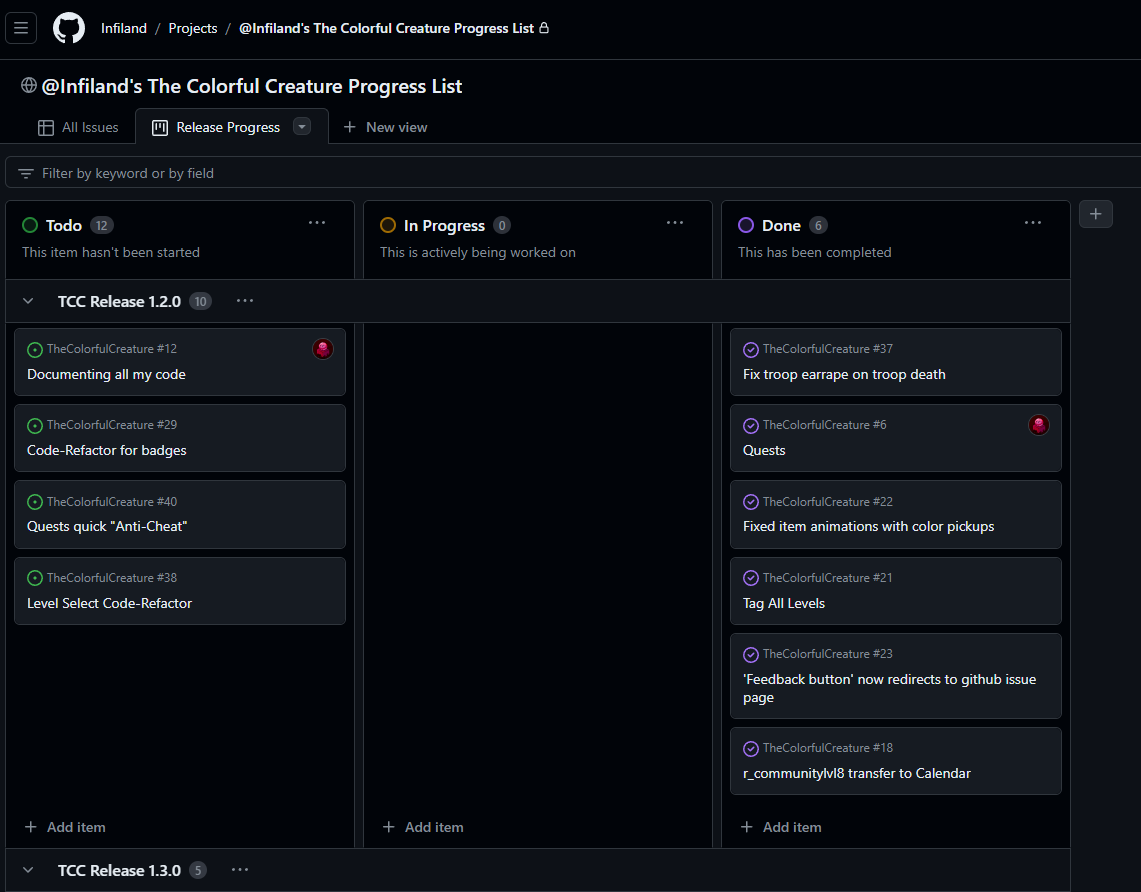Click the lock icon after the project title
This screenshot has width=1141, height=892.
click(544, 27)
